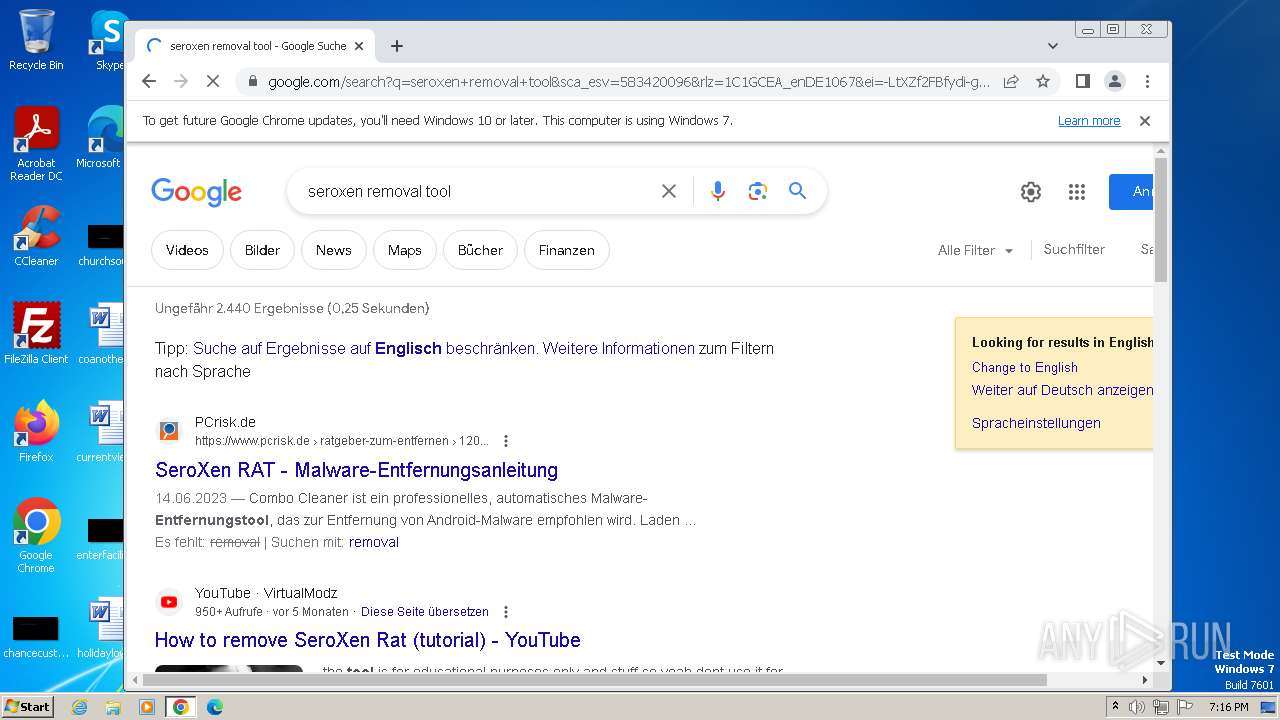This screenshot has width=1280, height=720.
Task: Select the Maps filter chip
Action: (x=405, y=250)
